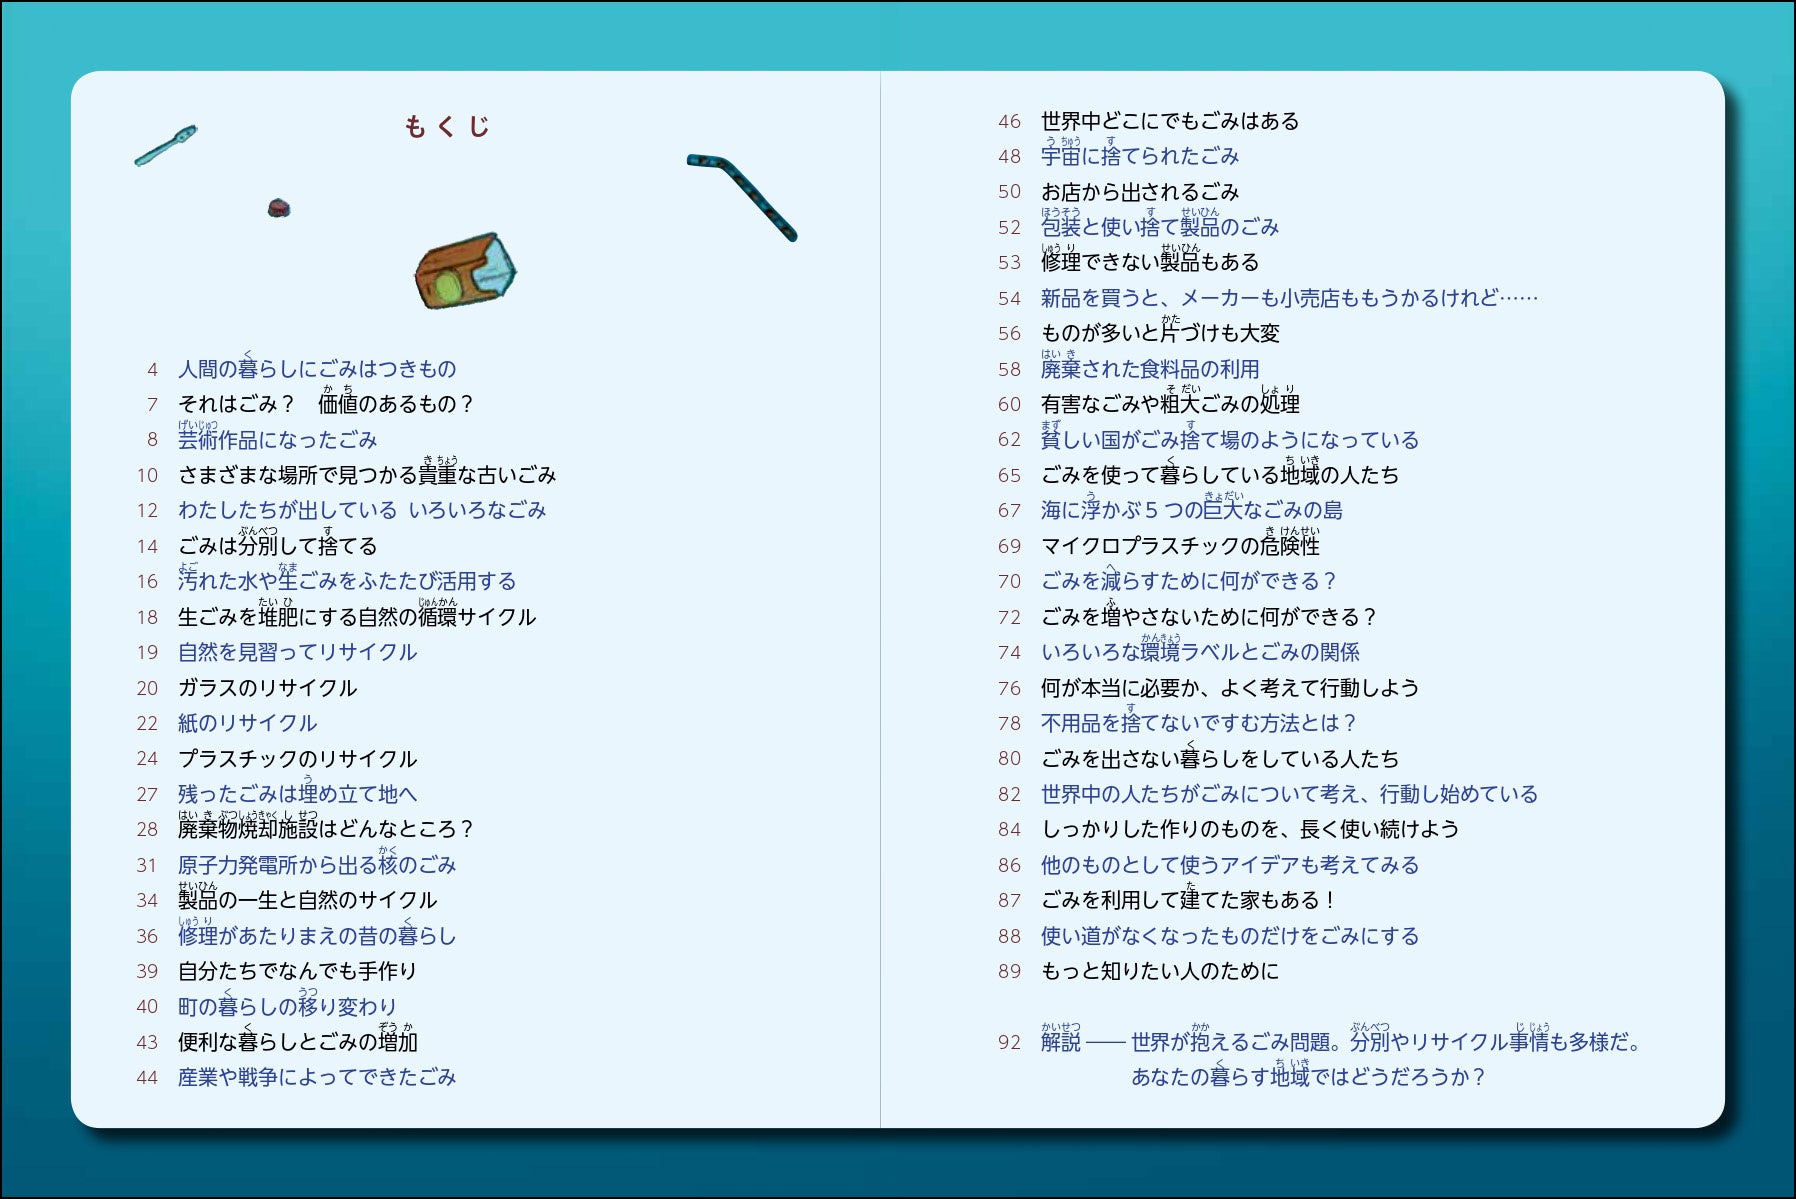This screenshot has height=1199, width=1796.
Task: Click entry 海に浮かぶ5つの巨大なごみの島
Action: (x=1190, y=510)
